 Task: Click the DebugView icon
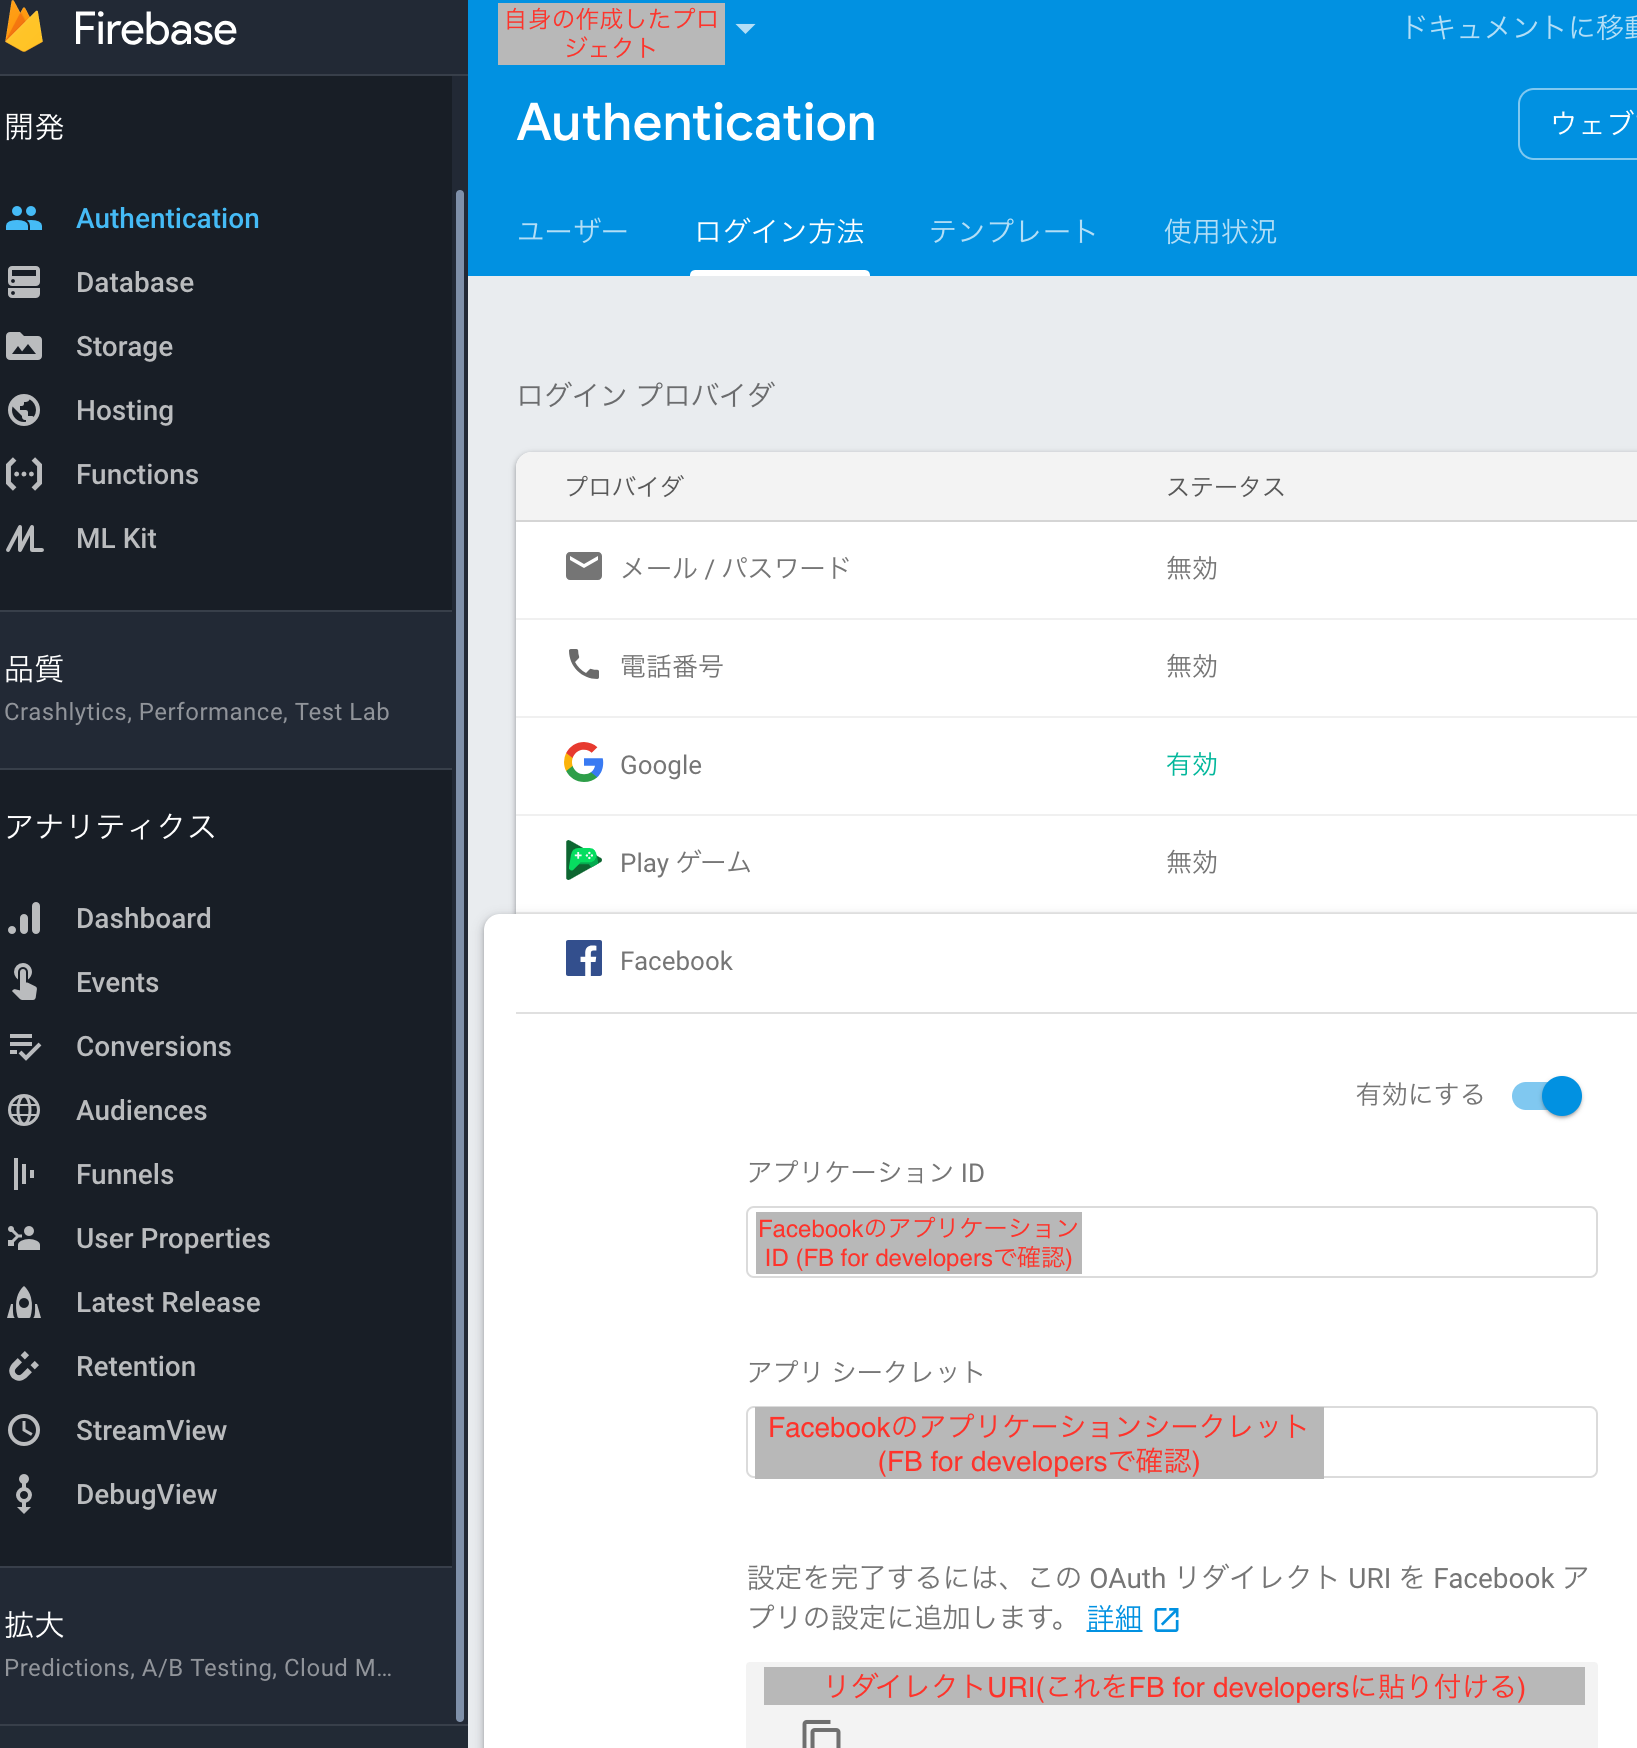coord(24,1494)
